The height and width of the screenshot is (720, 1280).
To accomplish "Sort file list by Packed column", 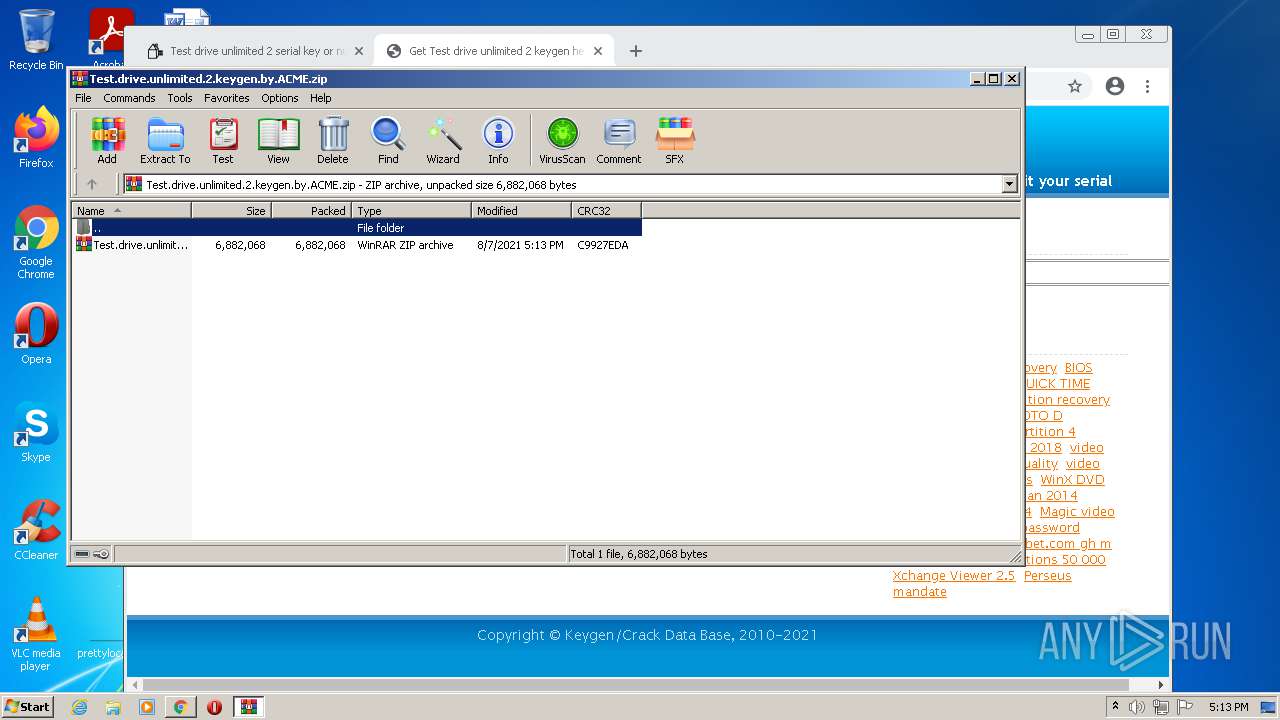I will (x=311, y=210).
